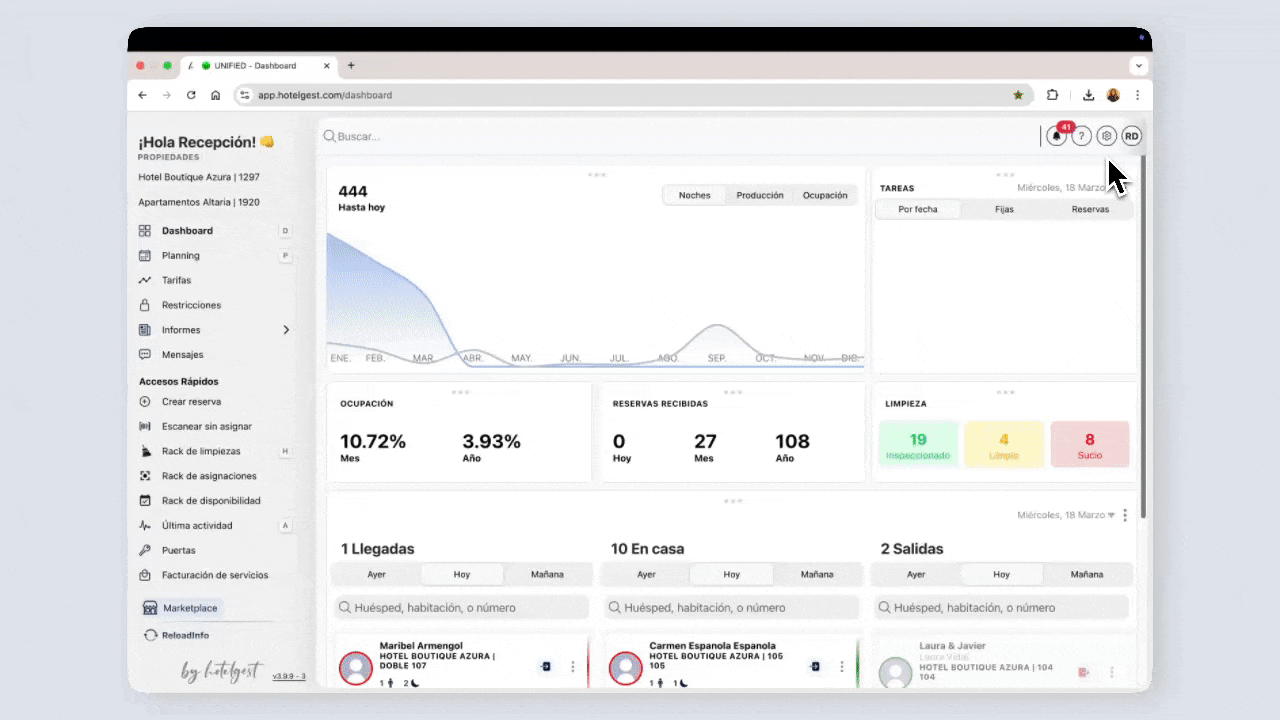Click check-in icon for Maribel Armengol
The width and height of the screenshot is (1280, 720).
tap(546, 667)
